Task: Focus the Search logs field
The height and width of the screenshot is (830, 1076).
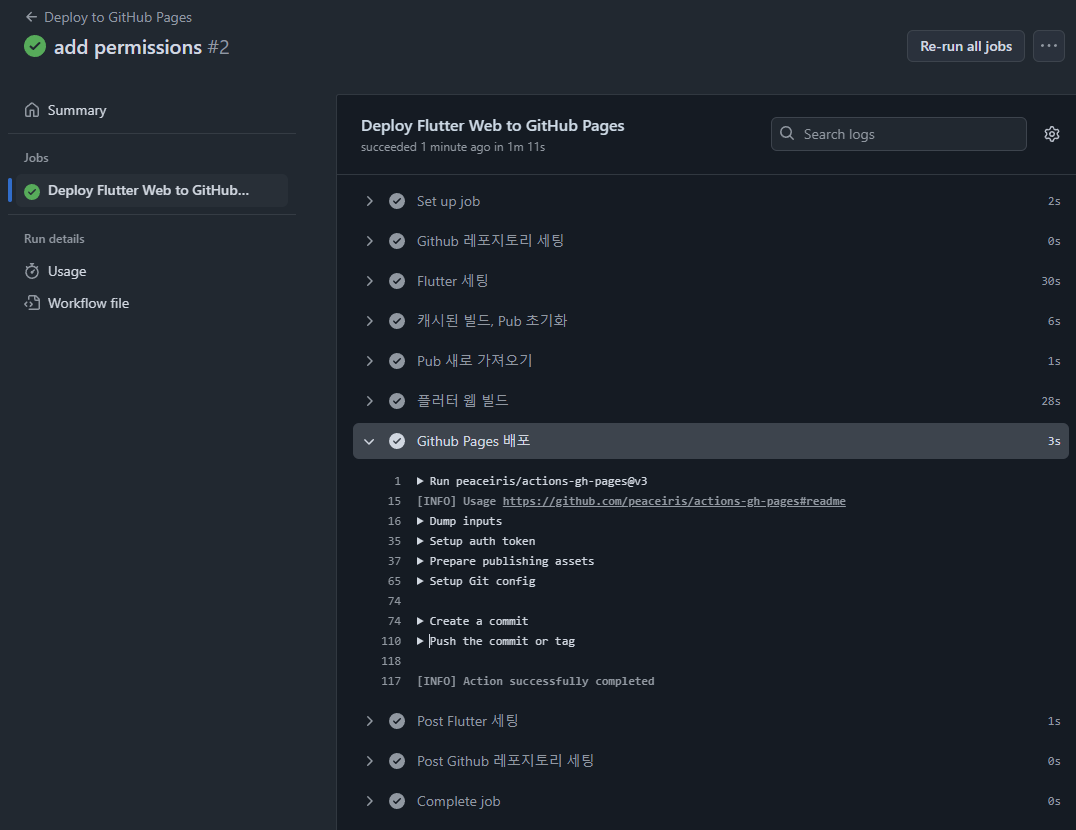Action: 898,134
